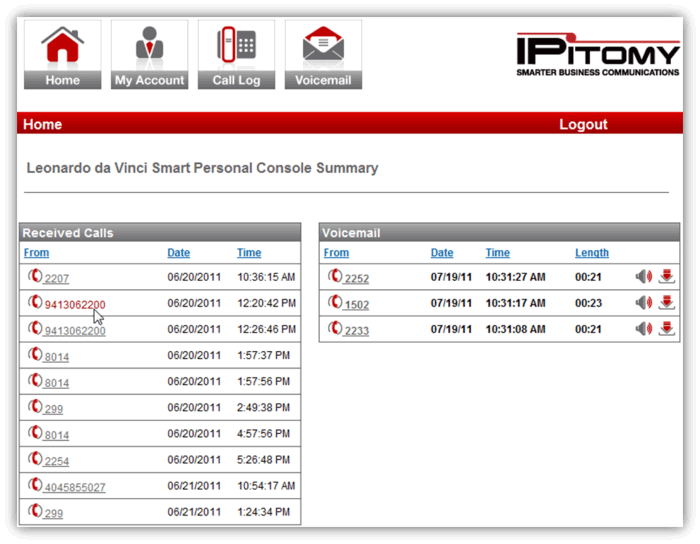Sort Voicemail by From column
Screen dimensions: 700x544
[x=336, y=253]
